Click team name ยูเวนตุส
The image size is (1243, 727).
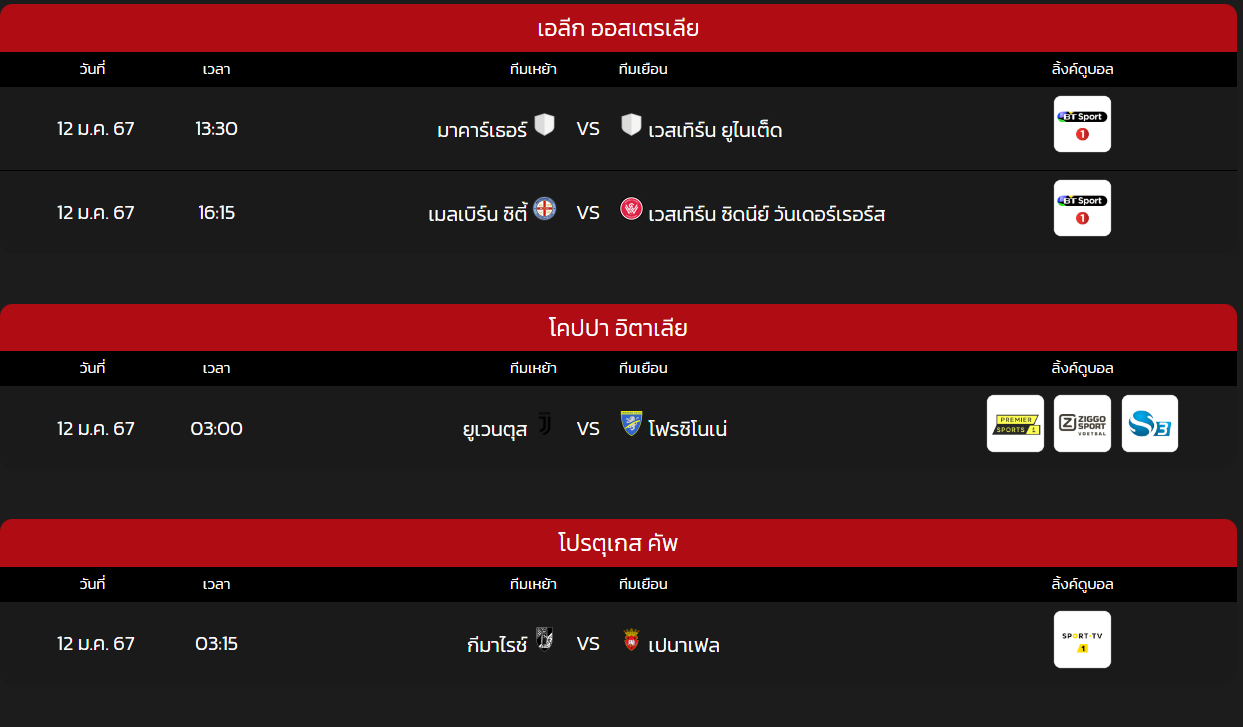495,430
